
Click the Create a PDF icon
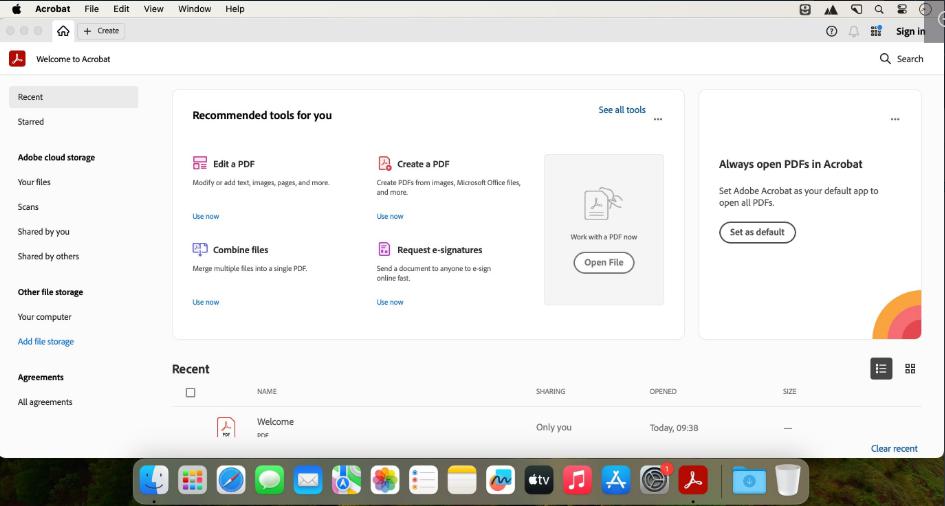tap(385, 163)
